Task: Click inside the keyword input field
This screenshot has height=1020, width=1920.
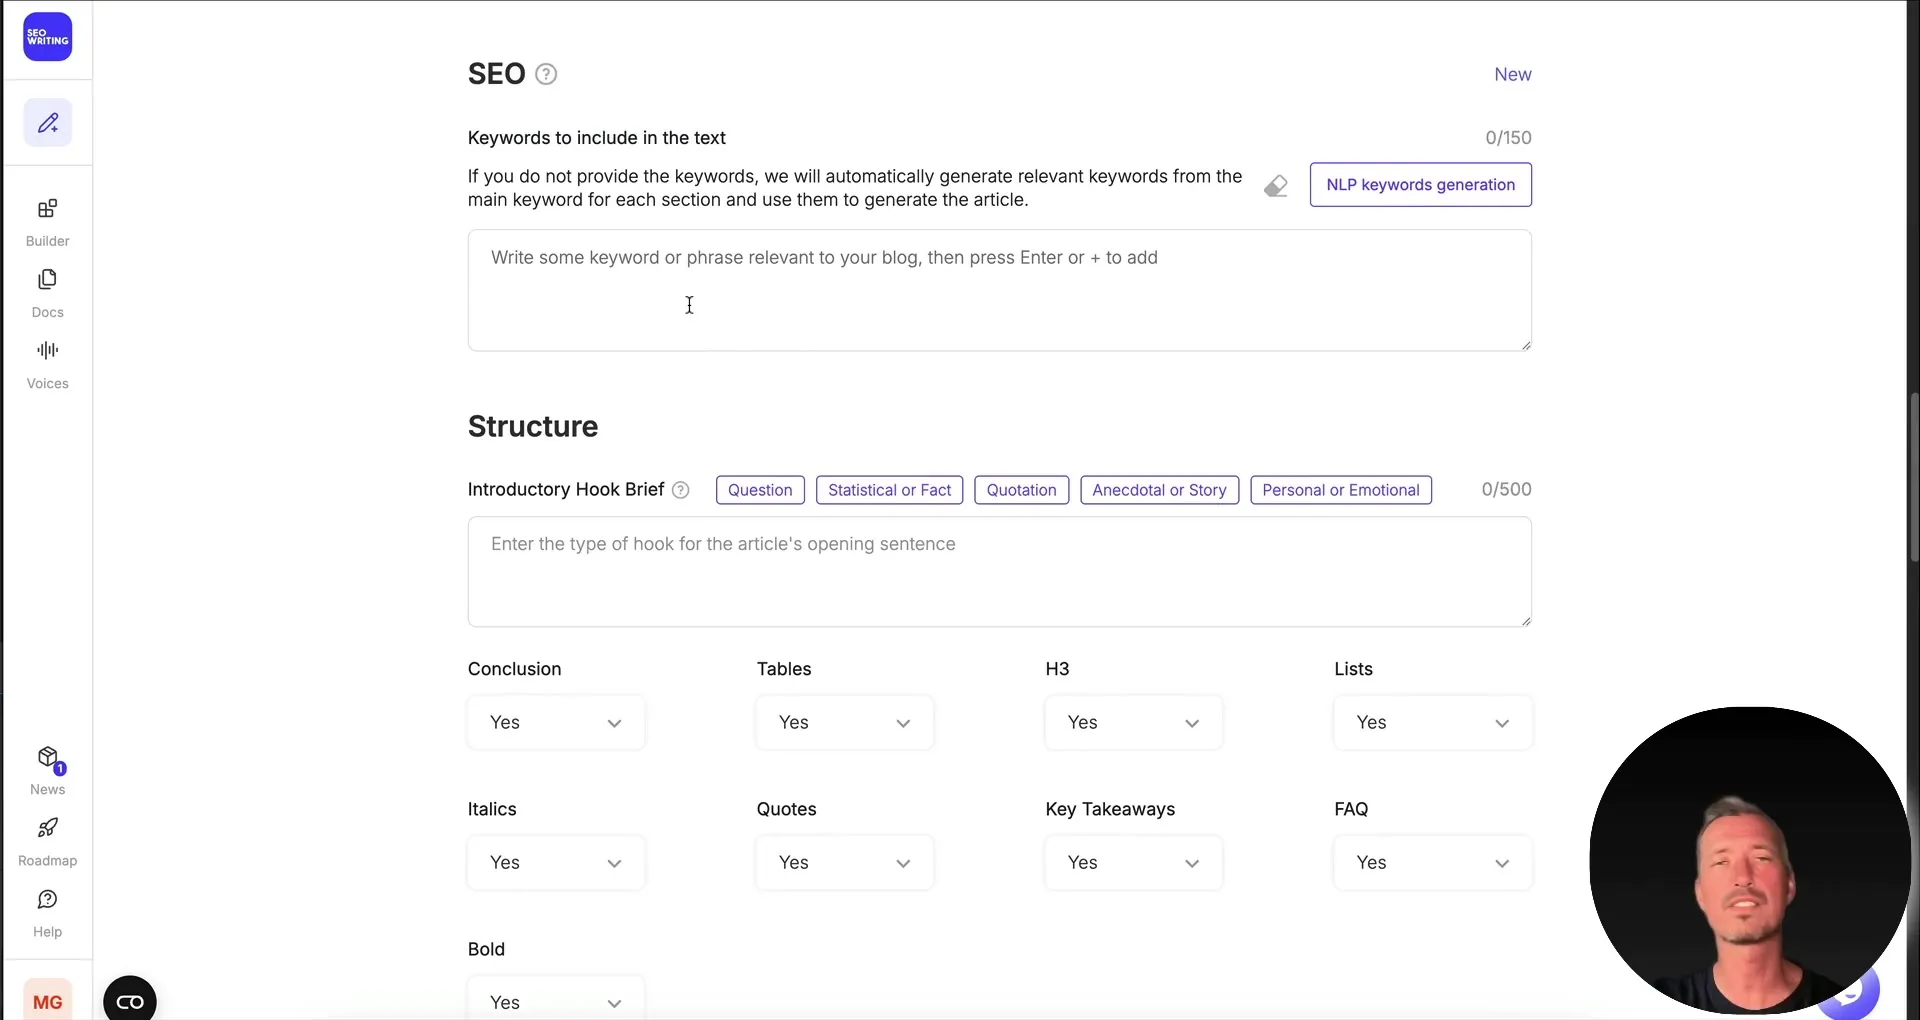Action: coord(999,290)
